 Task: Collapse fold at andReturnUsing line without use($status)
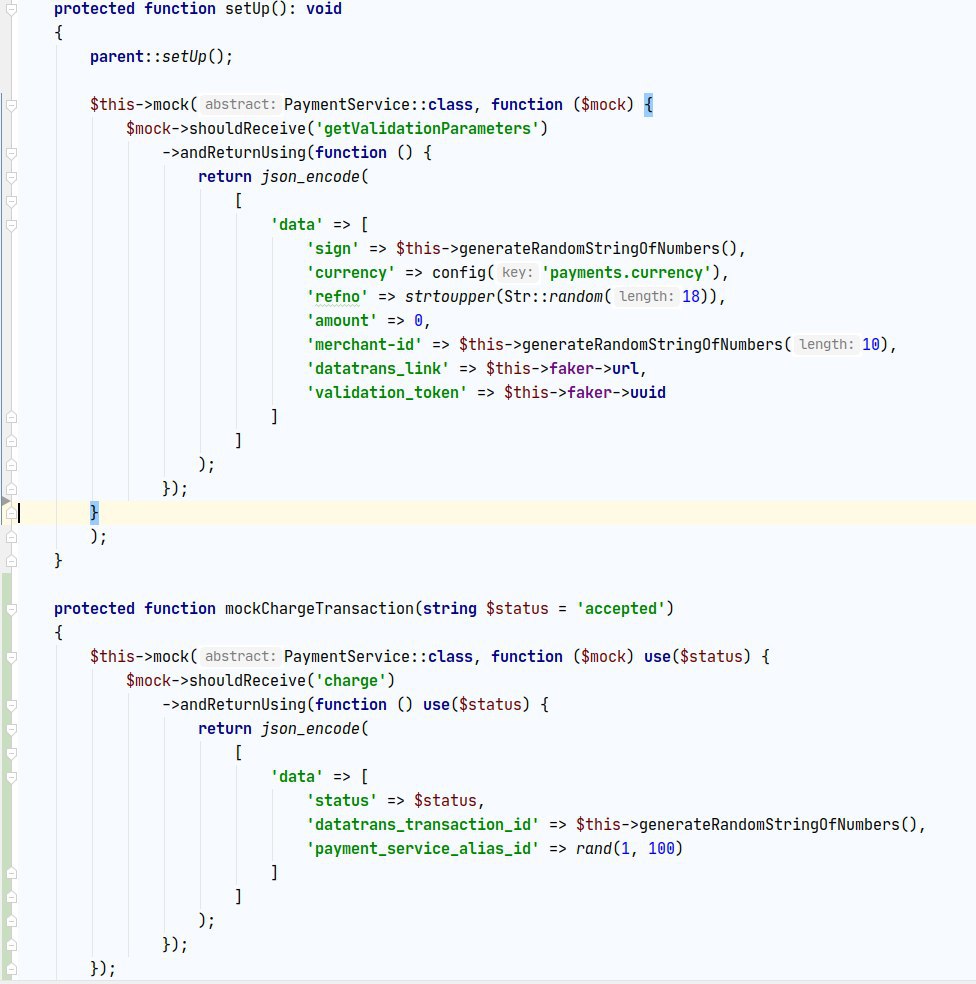point(11,153)
